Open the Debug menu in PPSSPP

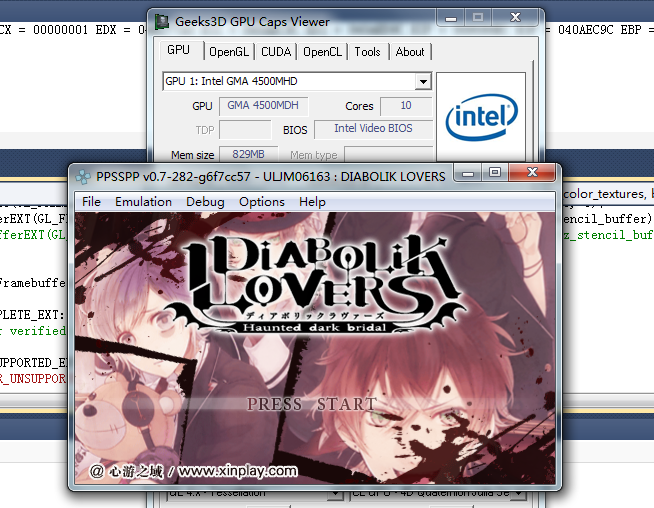point(205,201)
